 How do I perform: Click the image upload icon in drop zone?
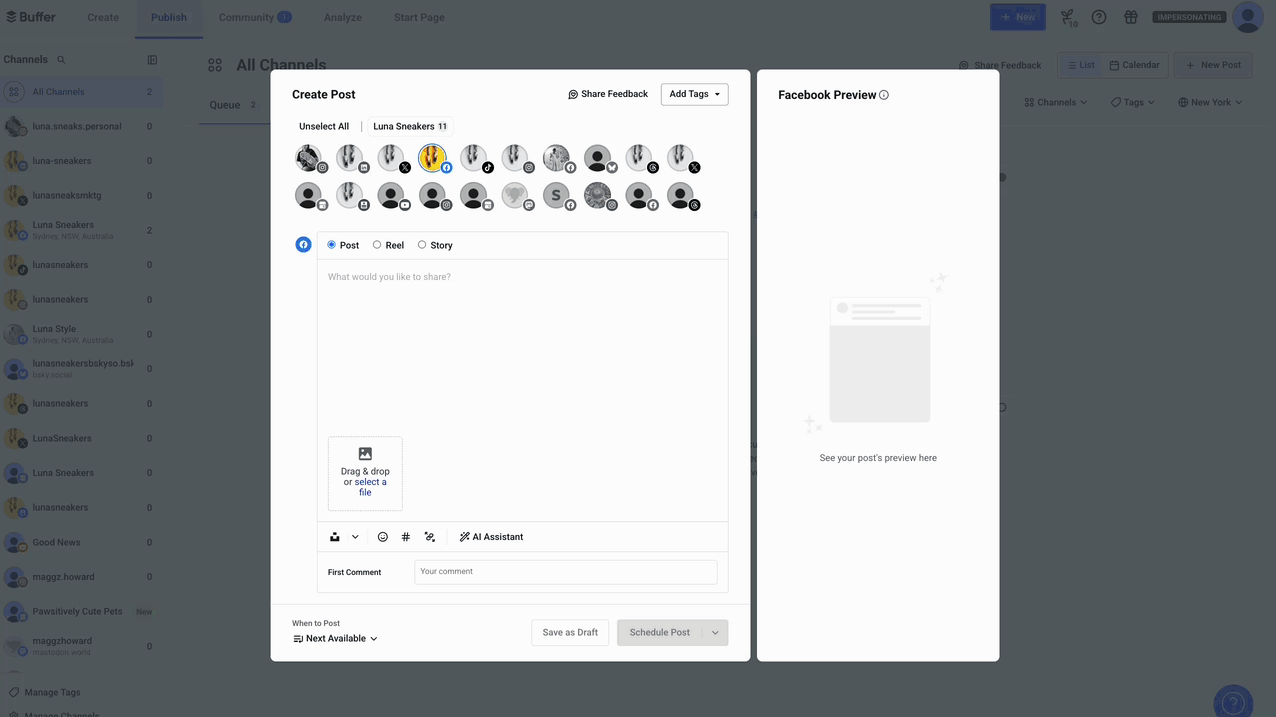(x=365, y=454)
